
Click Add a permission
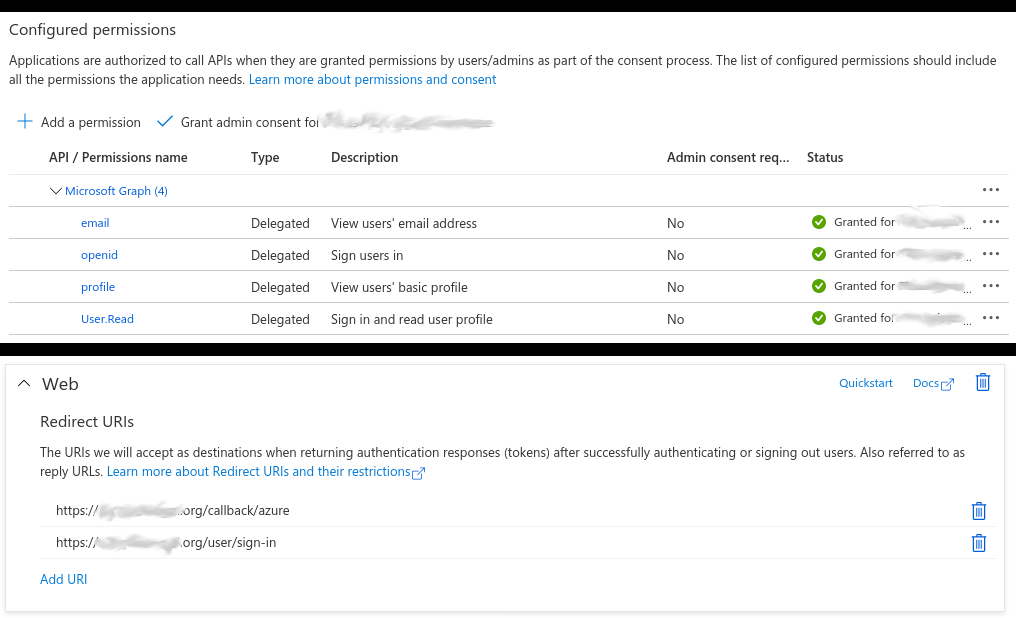click(91, 122)
